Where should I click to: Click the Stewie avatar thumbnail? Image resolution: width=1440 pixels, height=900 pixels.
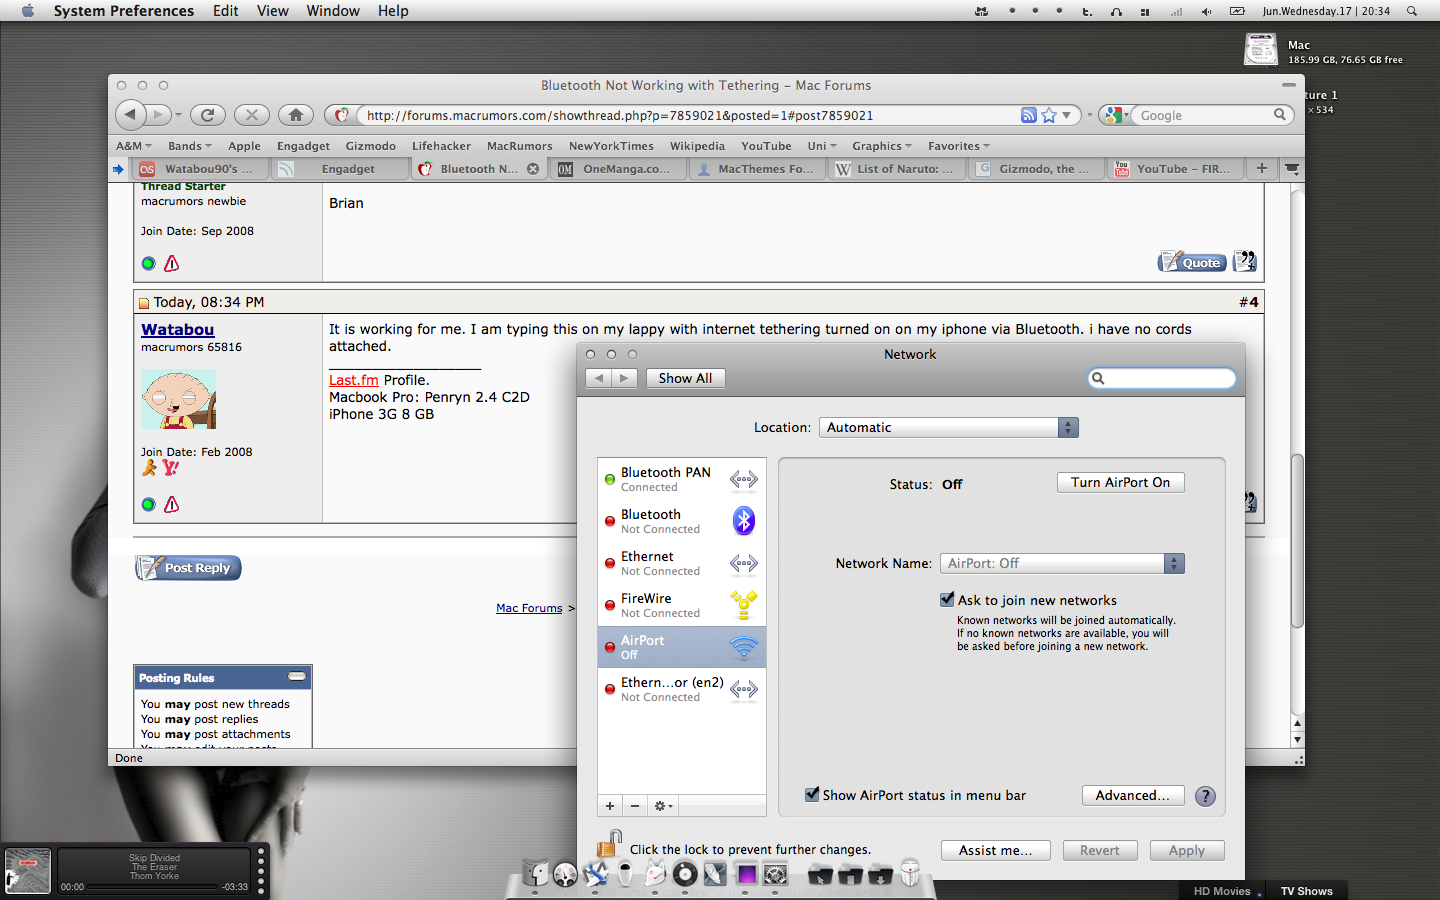[x=178, y=399]
